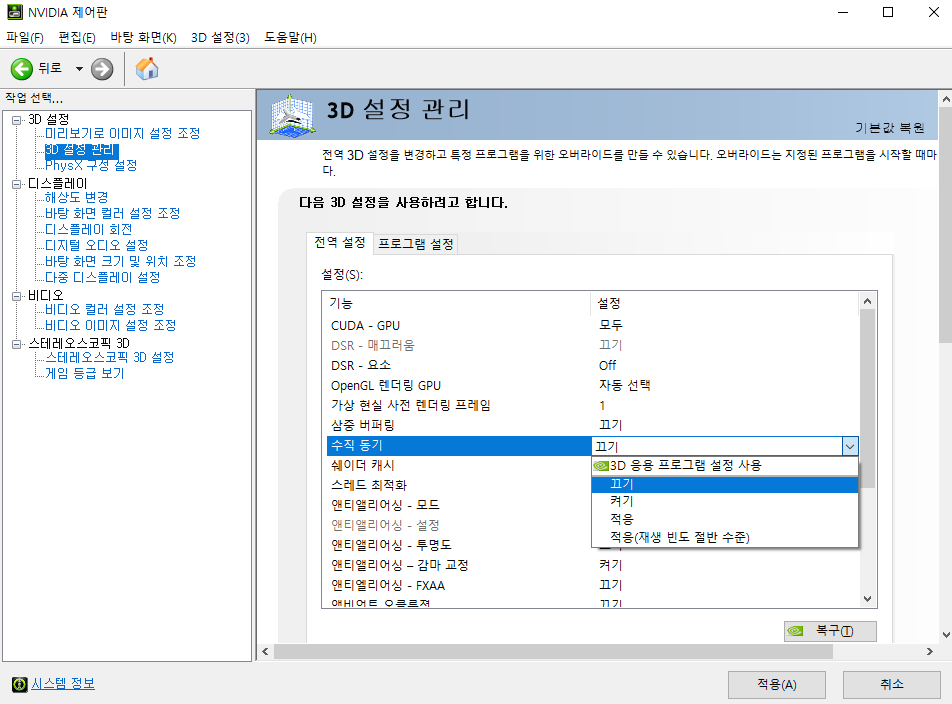This screenshot has width=952, height=704.
Task: Open 바탕 화면 컬러 설정 조정
Action: coord(112,213)
